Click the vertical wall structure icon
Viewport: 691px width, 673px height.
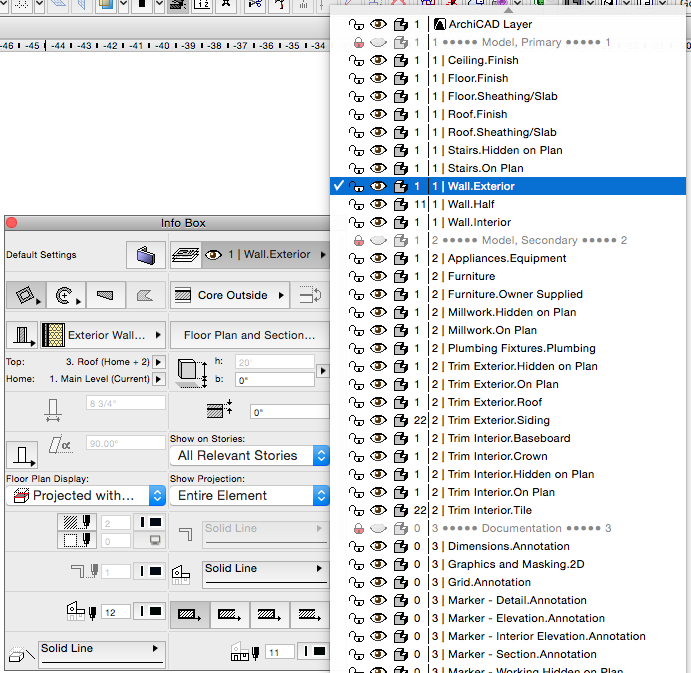click(x=21, y=335)
